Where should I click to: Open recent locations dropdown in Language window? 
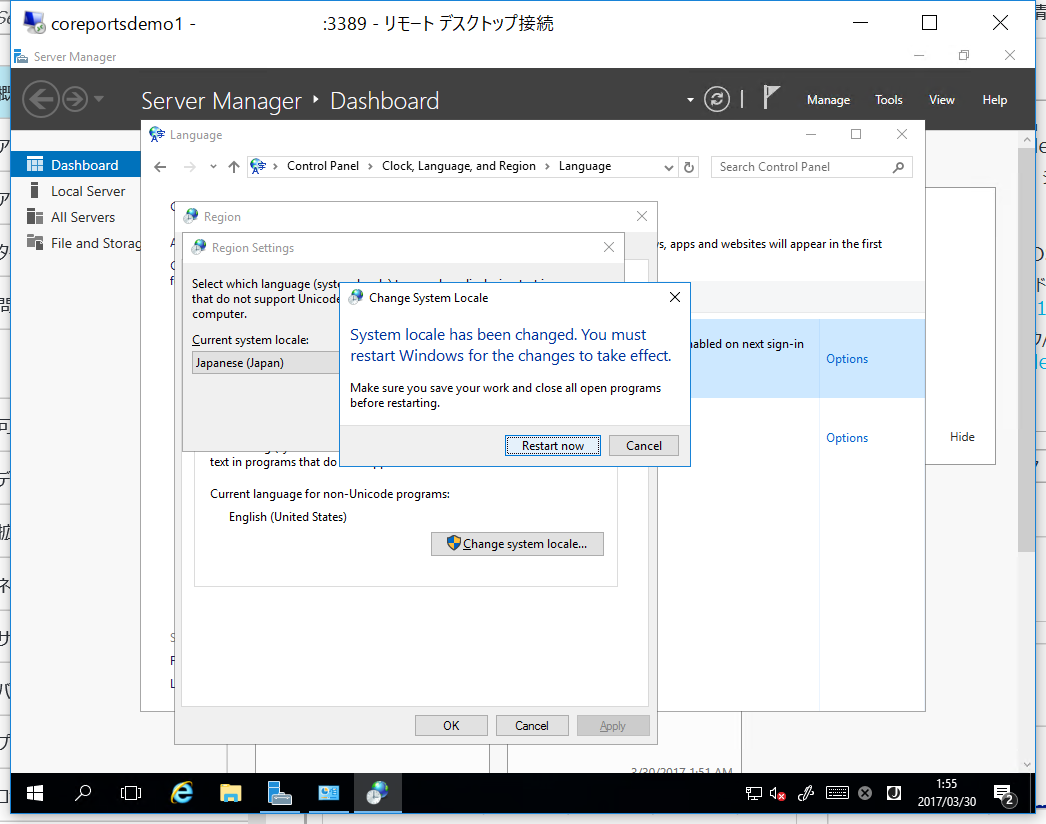pos(213,167)
